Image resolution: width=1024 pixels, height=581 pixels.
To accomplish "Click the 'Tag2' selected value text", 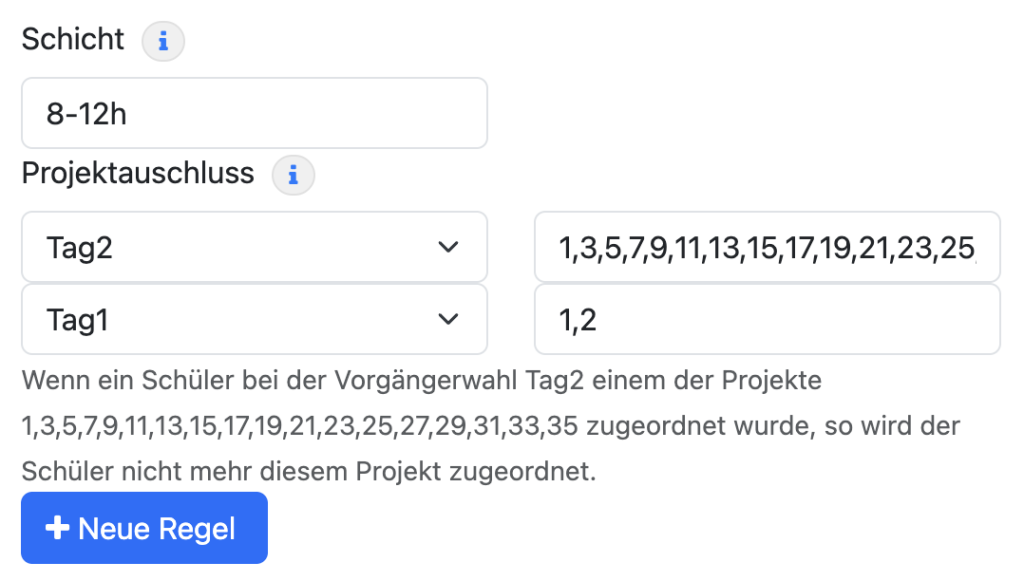I will point(79,247).
